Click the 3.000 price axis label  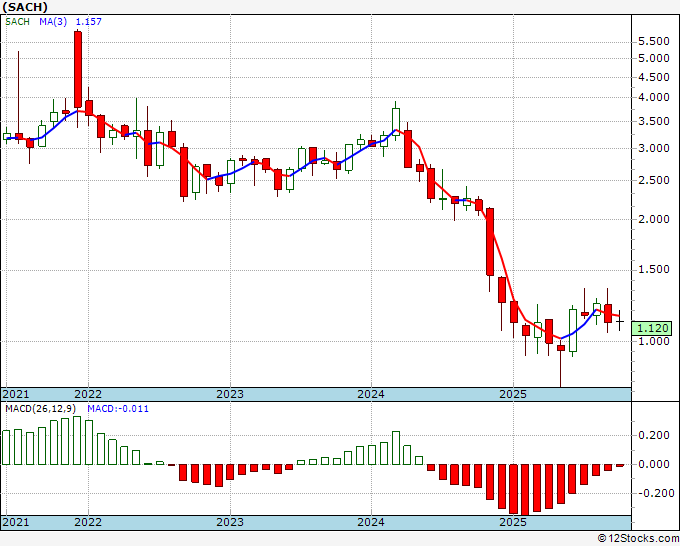(654, 148)
